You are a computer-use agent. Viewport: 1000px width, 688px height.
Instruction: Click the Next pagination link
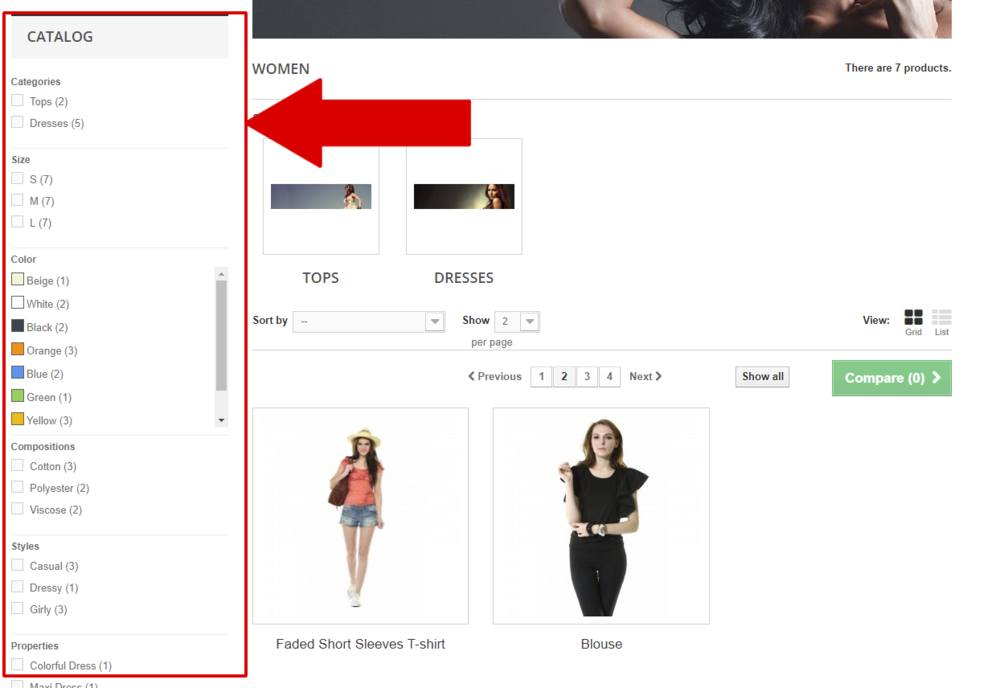[x=644, y=376]
